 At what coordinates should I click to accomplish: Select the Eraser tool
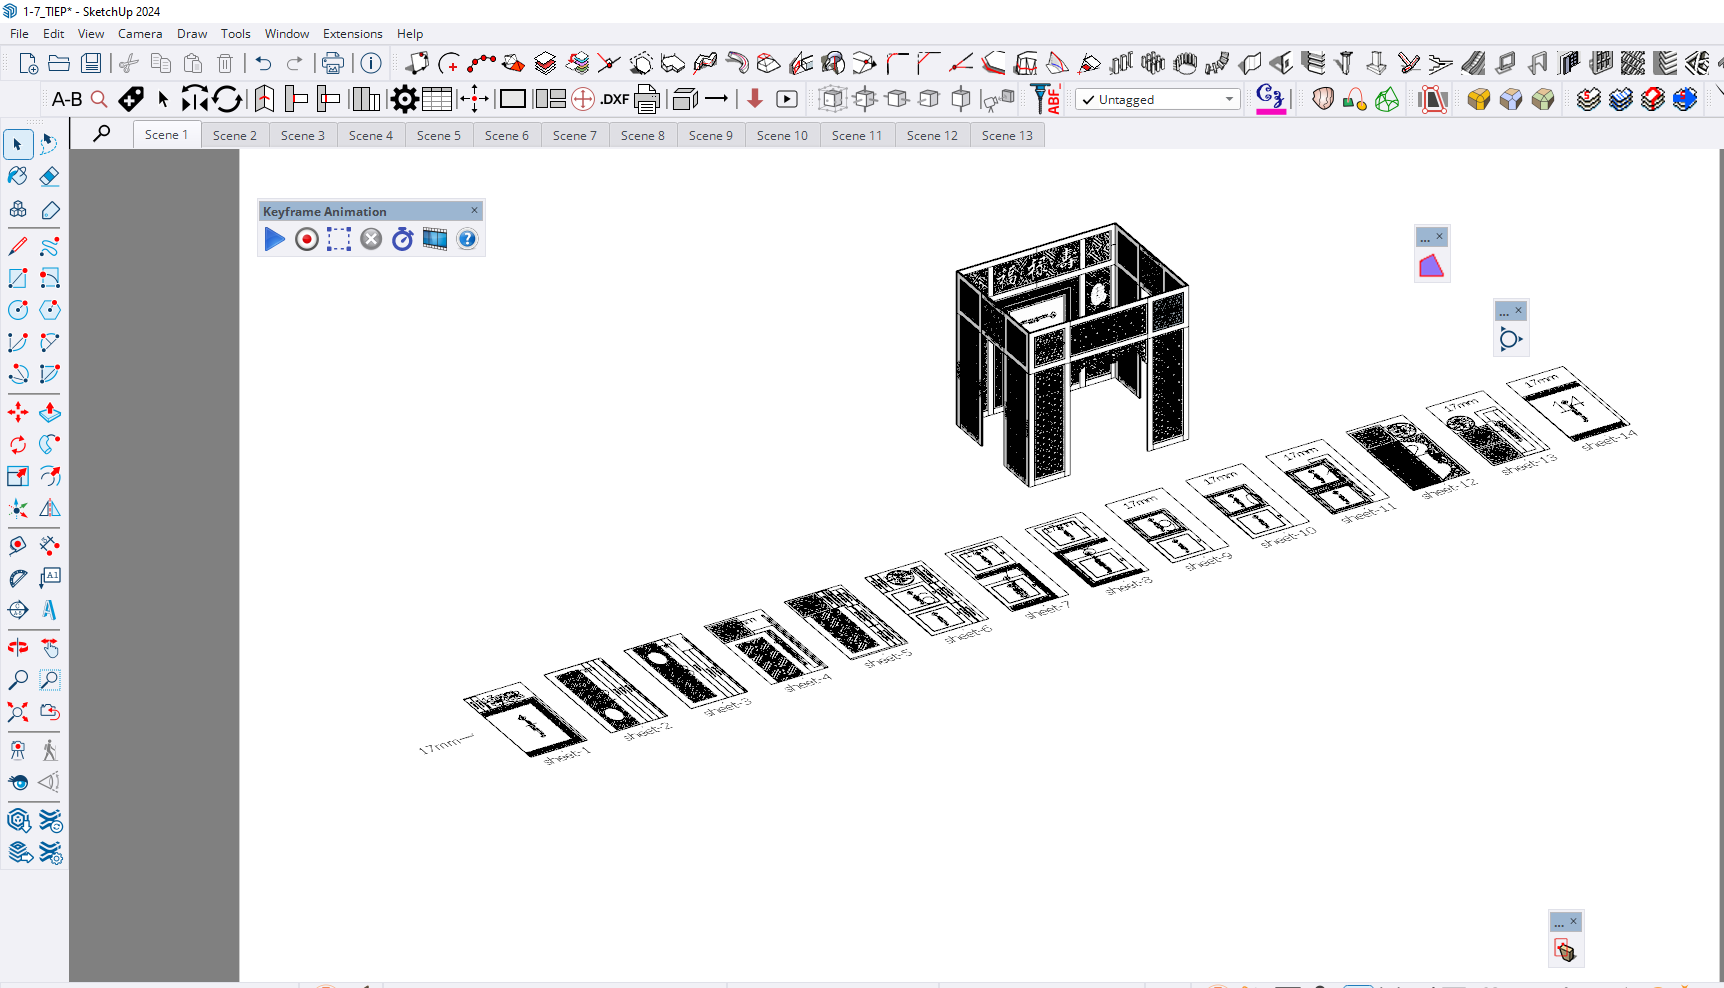[49, 177]
